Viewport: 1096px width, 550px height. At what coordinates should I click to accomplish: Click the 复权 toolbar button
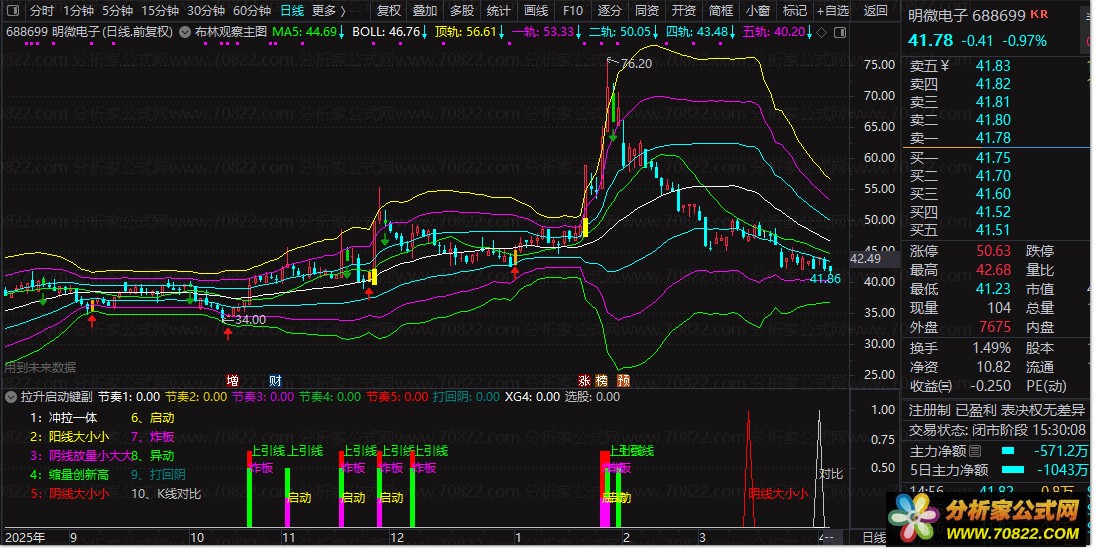click(x=389, y=11)
